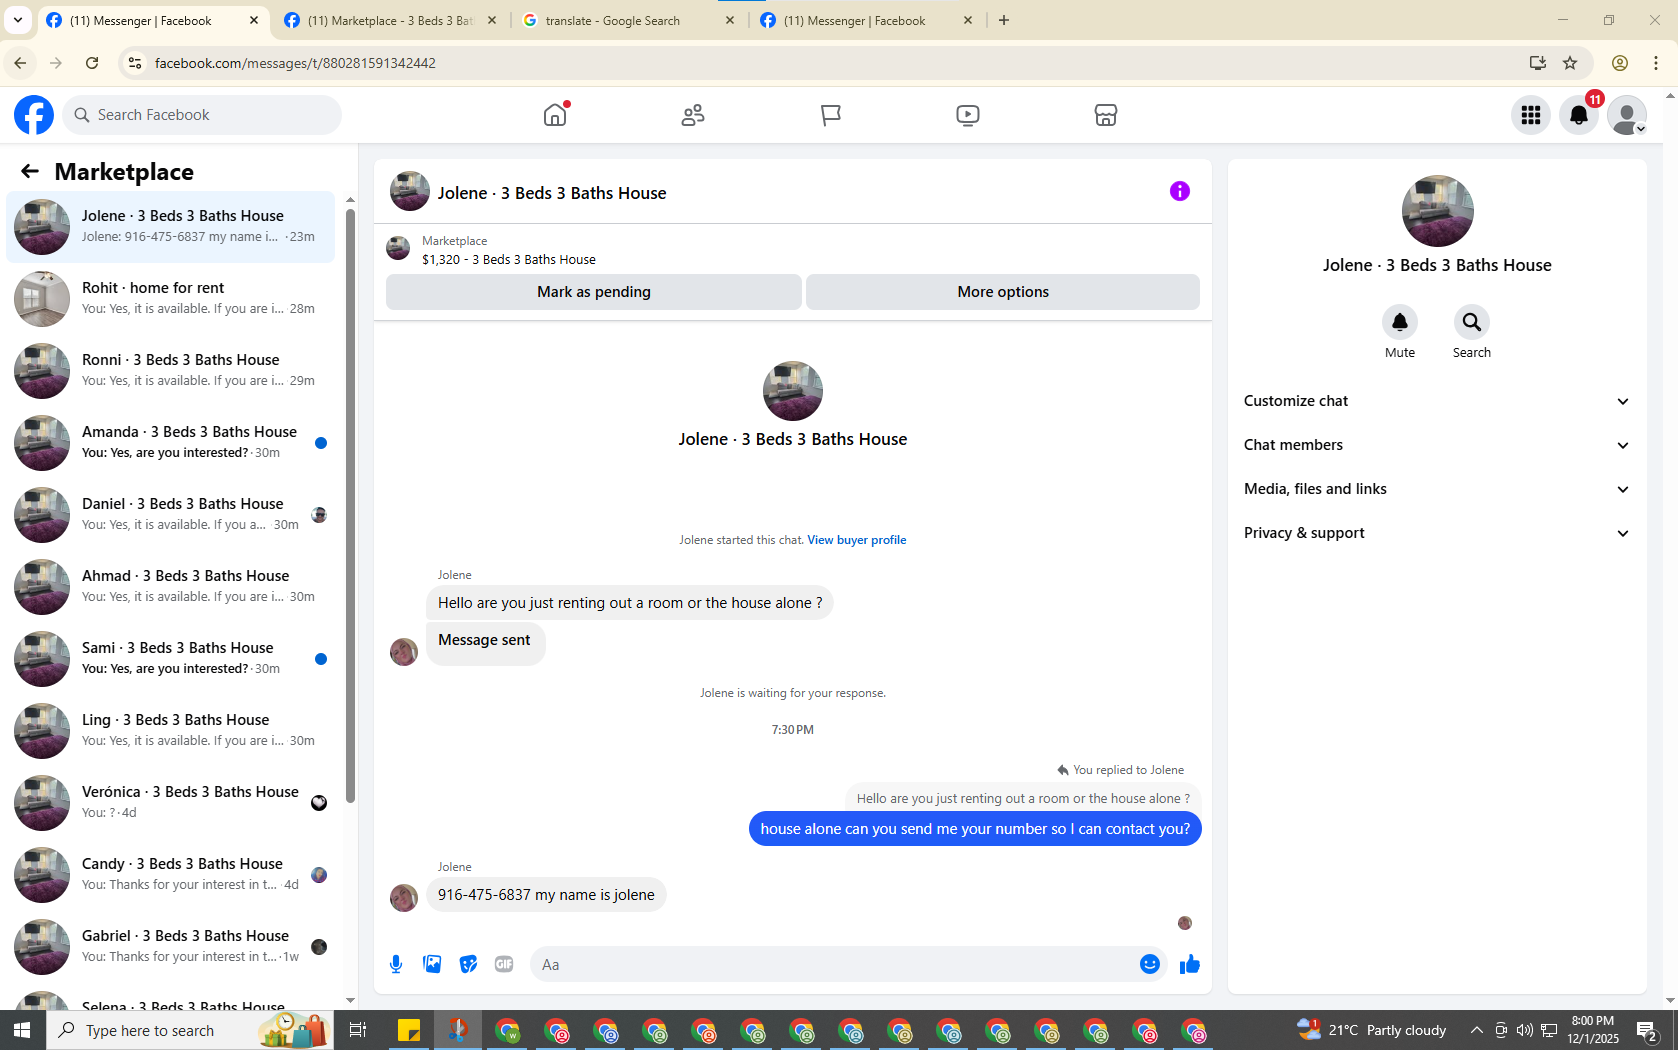The image size is (1678, 1050).
Task: Bookmark this page with star icon
Action: coord(1570,63)
